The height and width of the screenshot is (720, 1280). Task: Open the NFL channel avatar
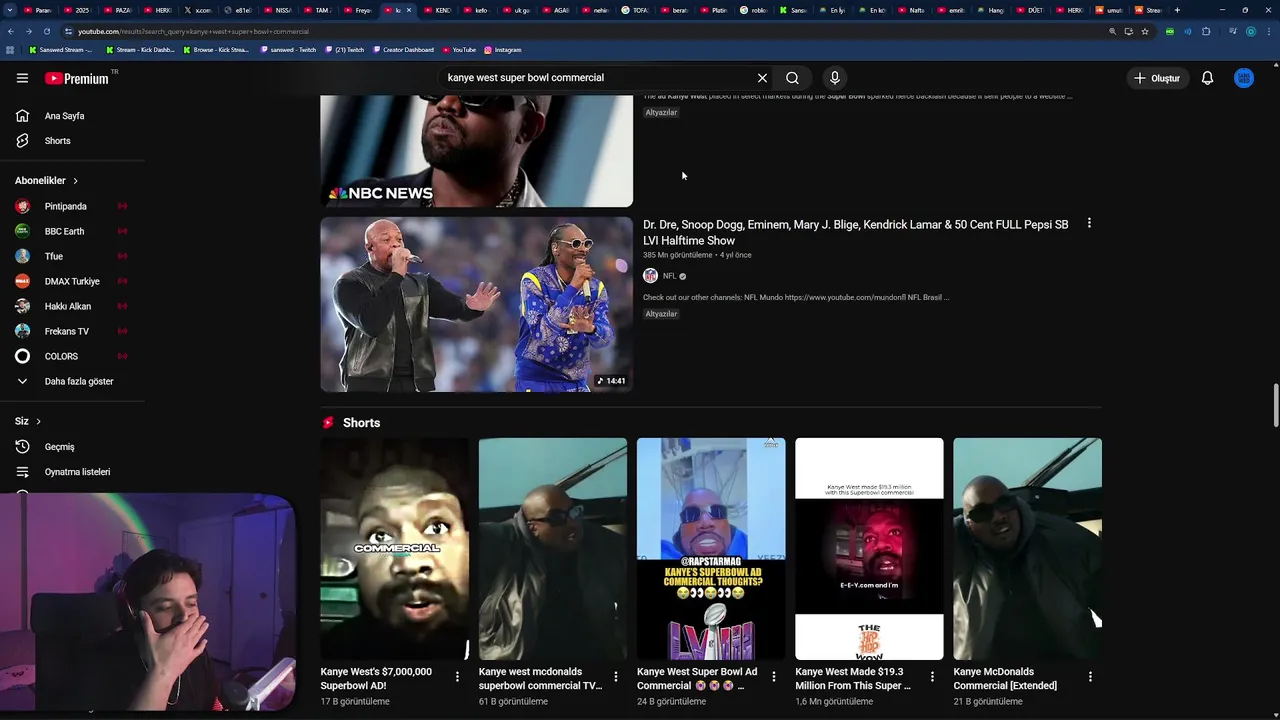[x=650, y=276]
